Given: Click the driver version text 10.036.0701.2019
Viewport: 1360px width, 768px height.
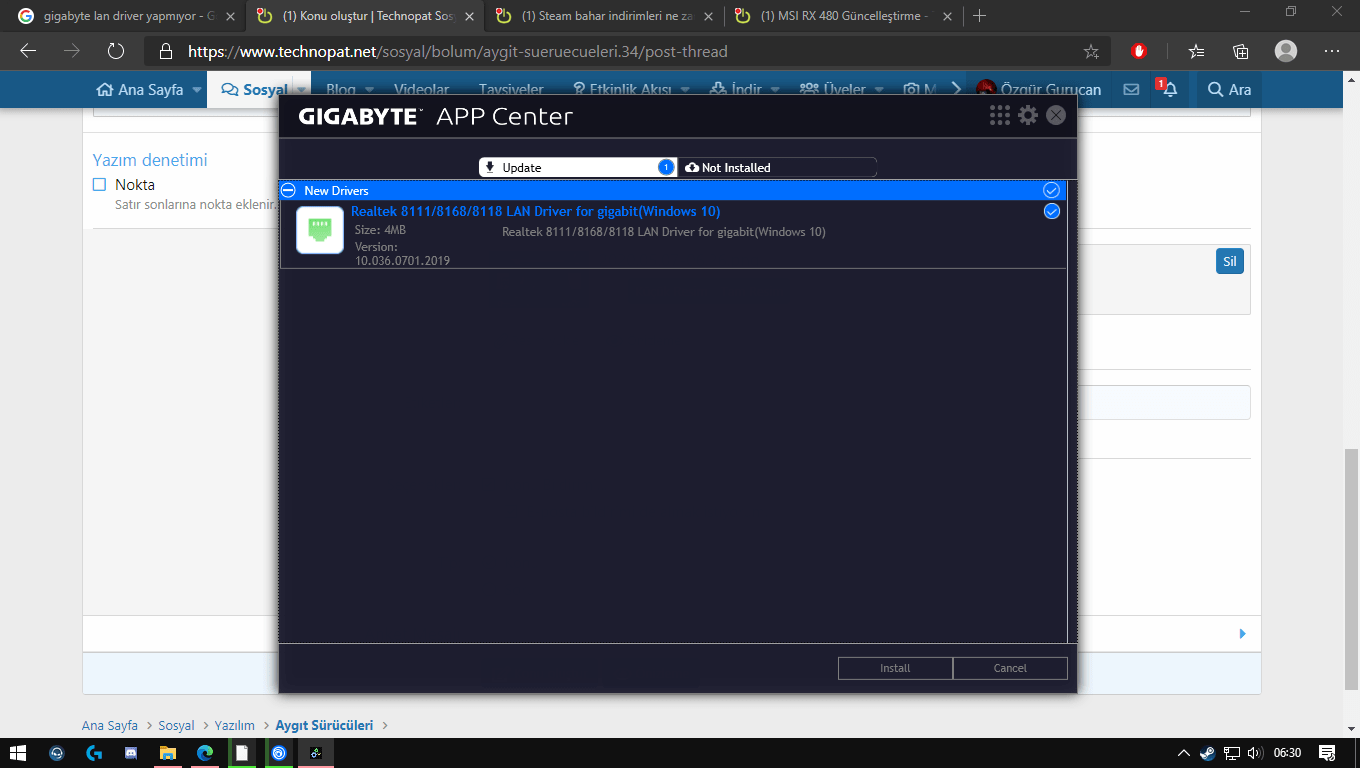Looking at the screenshot, I should click(x=402, y=261).
